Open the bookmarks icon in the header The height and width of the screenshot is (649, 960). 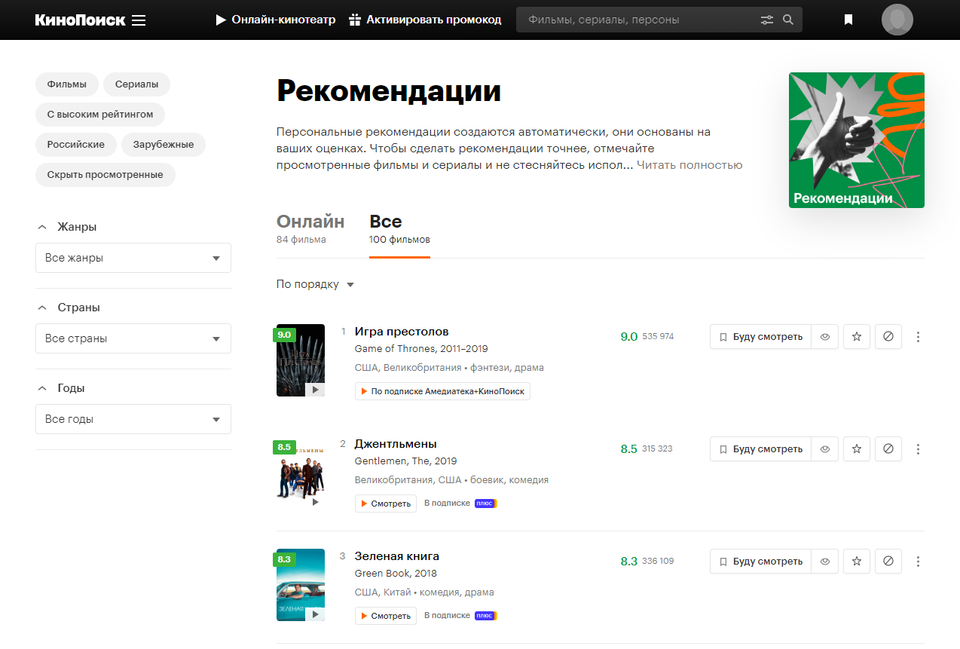(849, 20)
